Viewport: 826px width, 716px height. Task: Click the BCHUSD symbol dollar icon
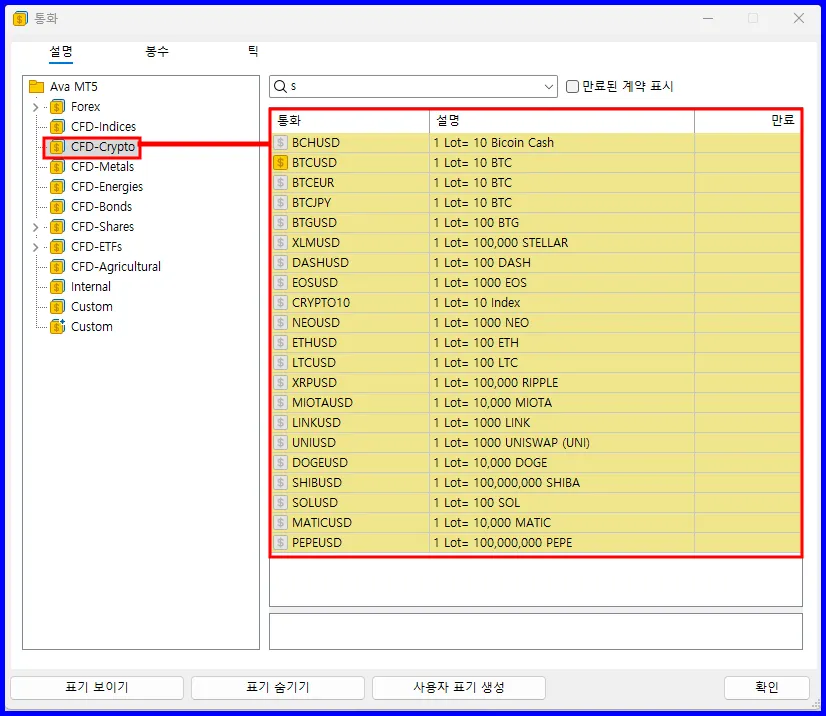pos(280,142)
